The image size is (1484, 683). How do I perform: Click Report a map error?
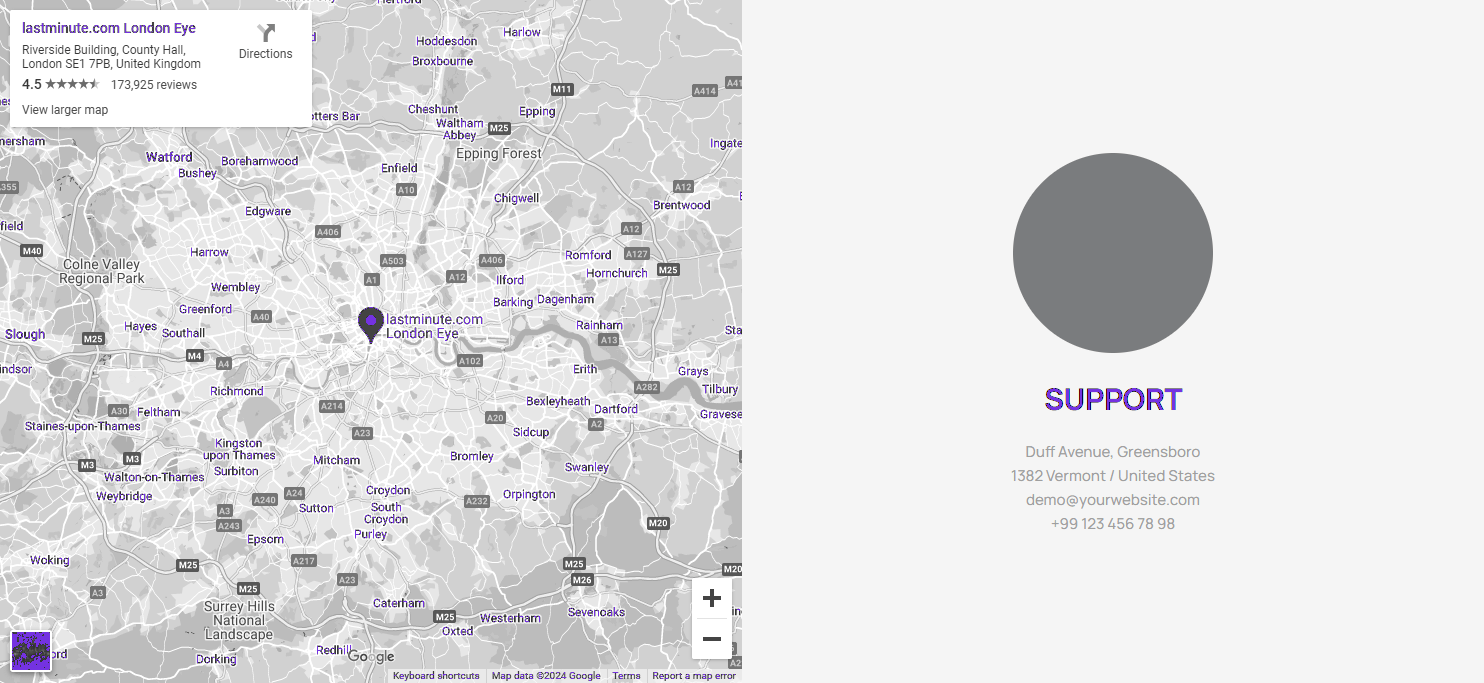[x=694, y=676]
